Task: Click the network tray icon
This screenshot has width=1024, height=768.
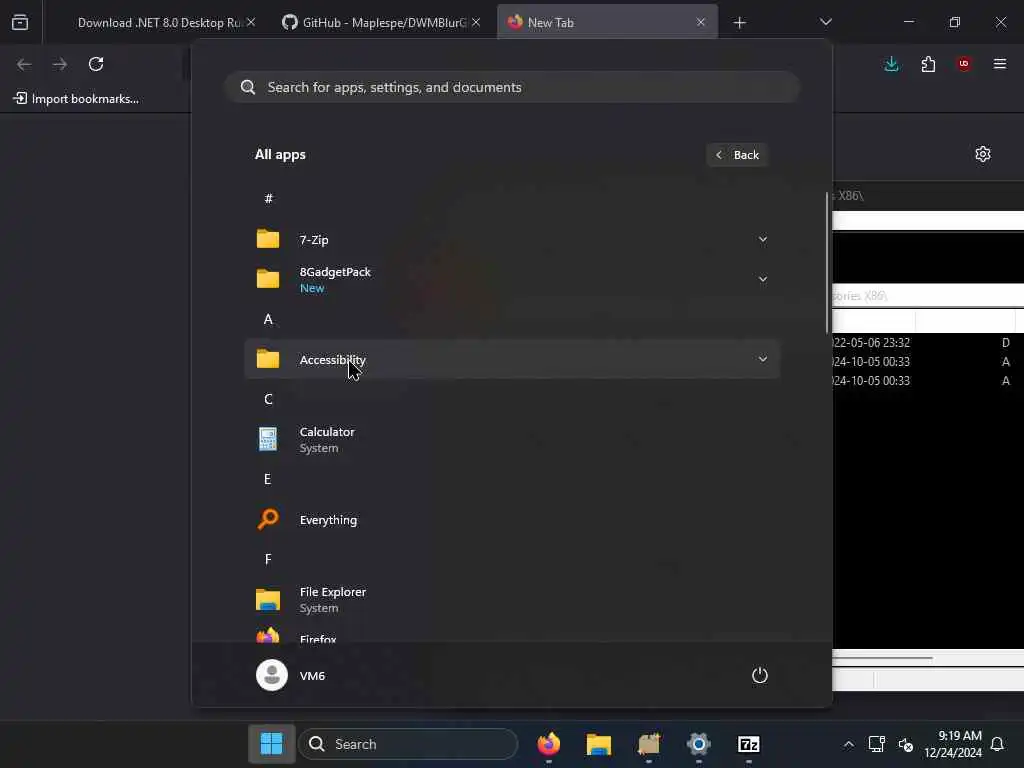Action: 876,744
